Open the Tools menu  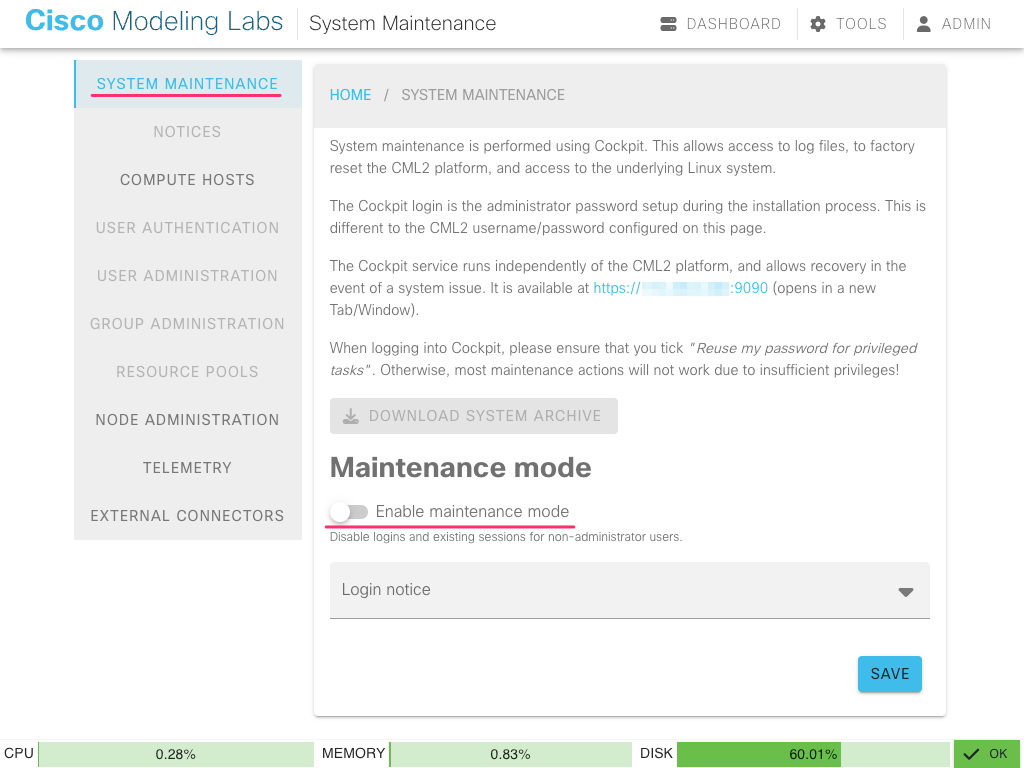[x=848, y=24]
